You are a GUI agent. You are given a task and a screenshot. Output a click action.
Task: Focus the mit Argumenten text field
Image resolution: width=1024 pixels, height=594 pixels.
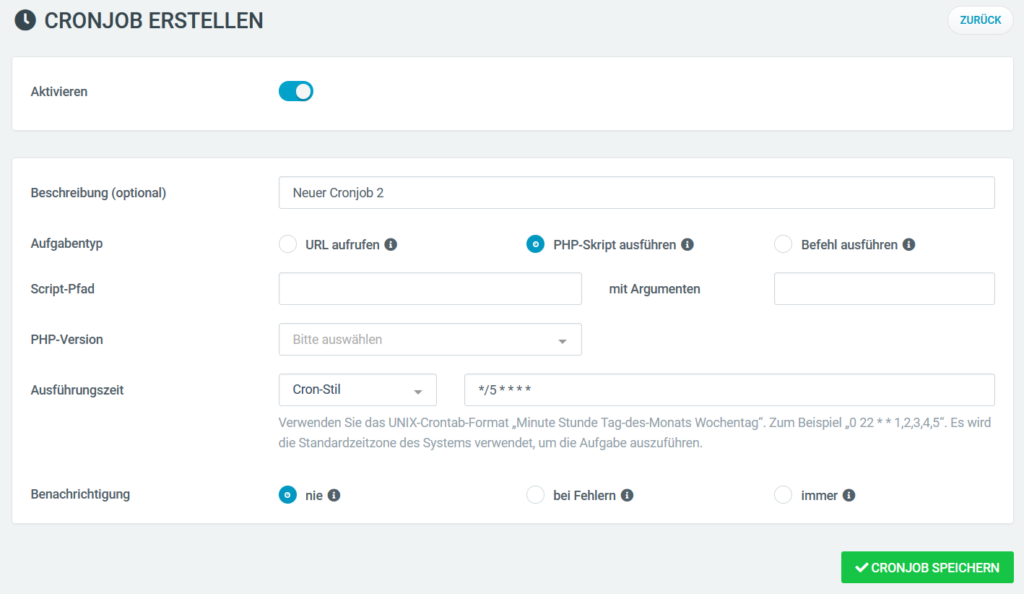click(884, 289)
